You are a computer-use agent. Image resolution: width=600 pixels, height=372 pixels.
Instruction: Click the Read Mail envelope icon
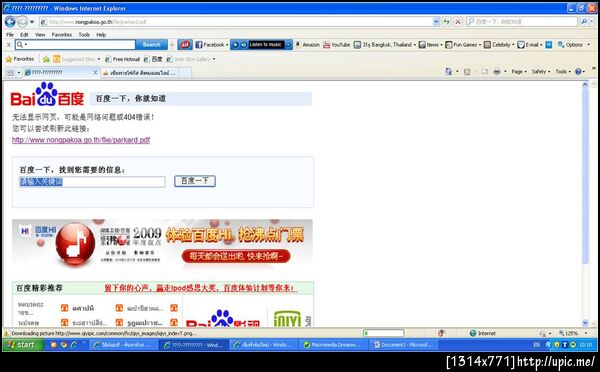click(x=484, y=72)
